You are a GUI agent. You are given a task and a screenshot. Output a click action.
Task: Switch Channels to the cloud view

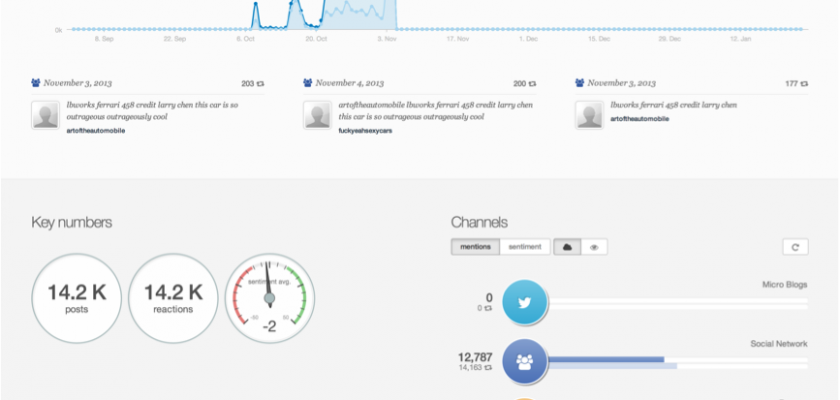(x=568, y=247)
